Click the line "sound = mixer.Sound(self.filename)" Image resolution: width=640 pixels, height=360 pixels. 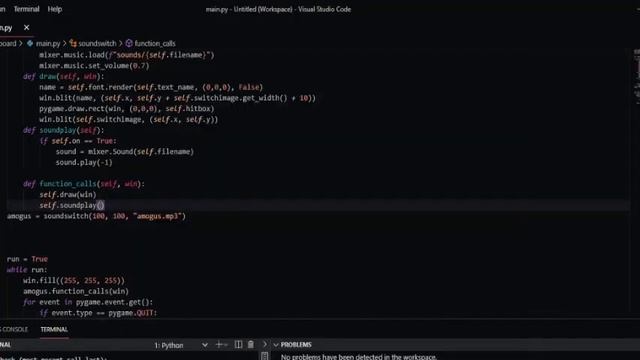coord(125,152)
